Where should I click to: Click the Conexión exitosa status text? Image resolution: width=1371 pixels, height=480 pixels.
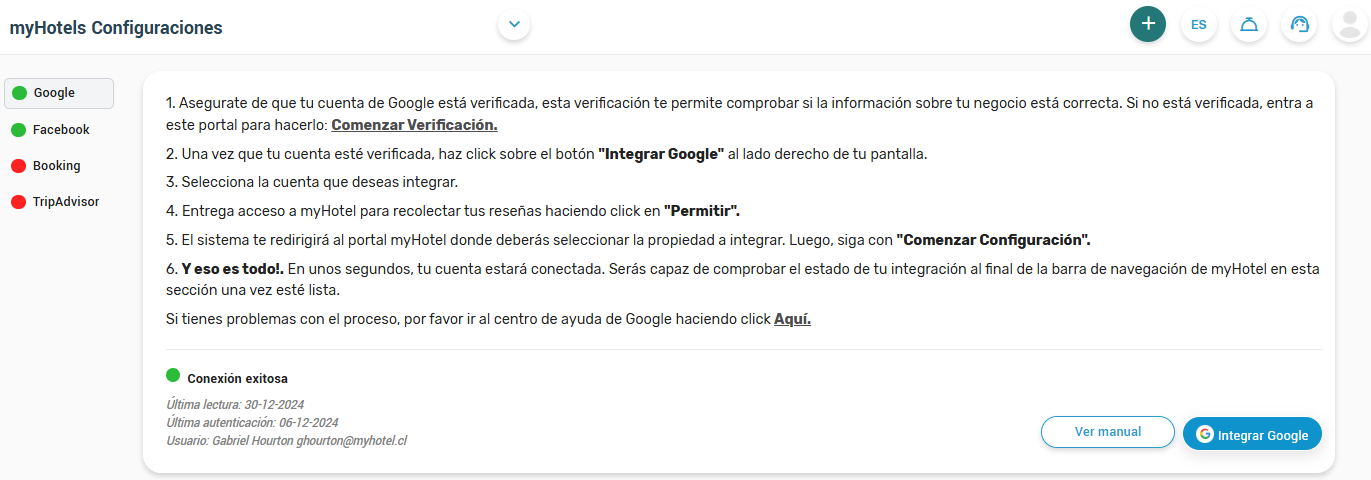click(x=238, y=379)
